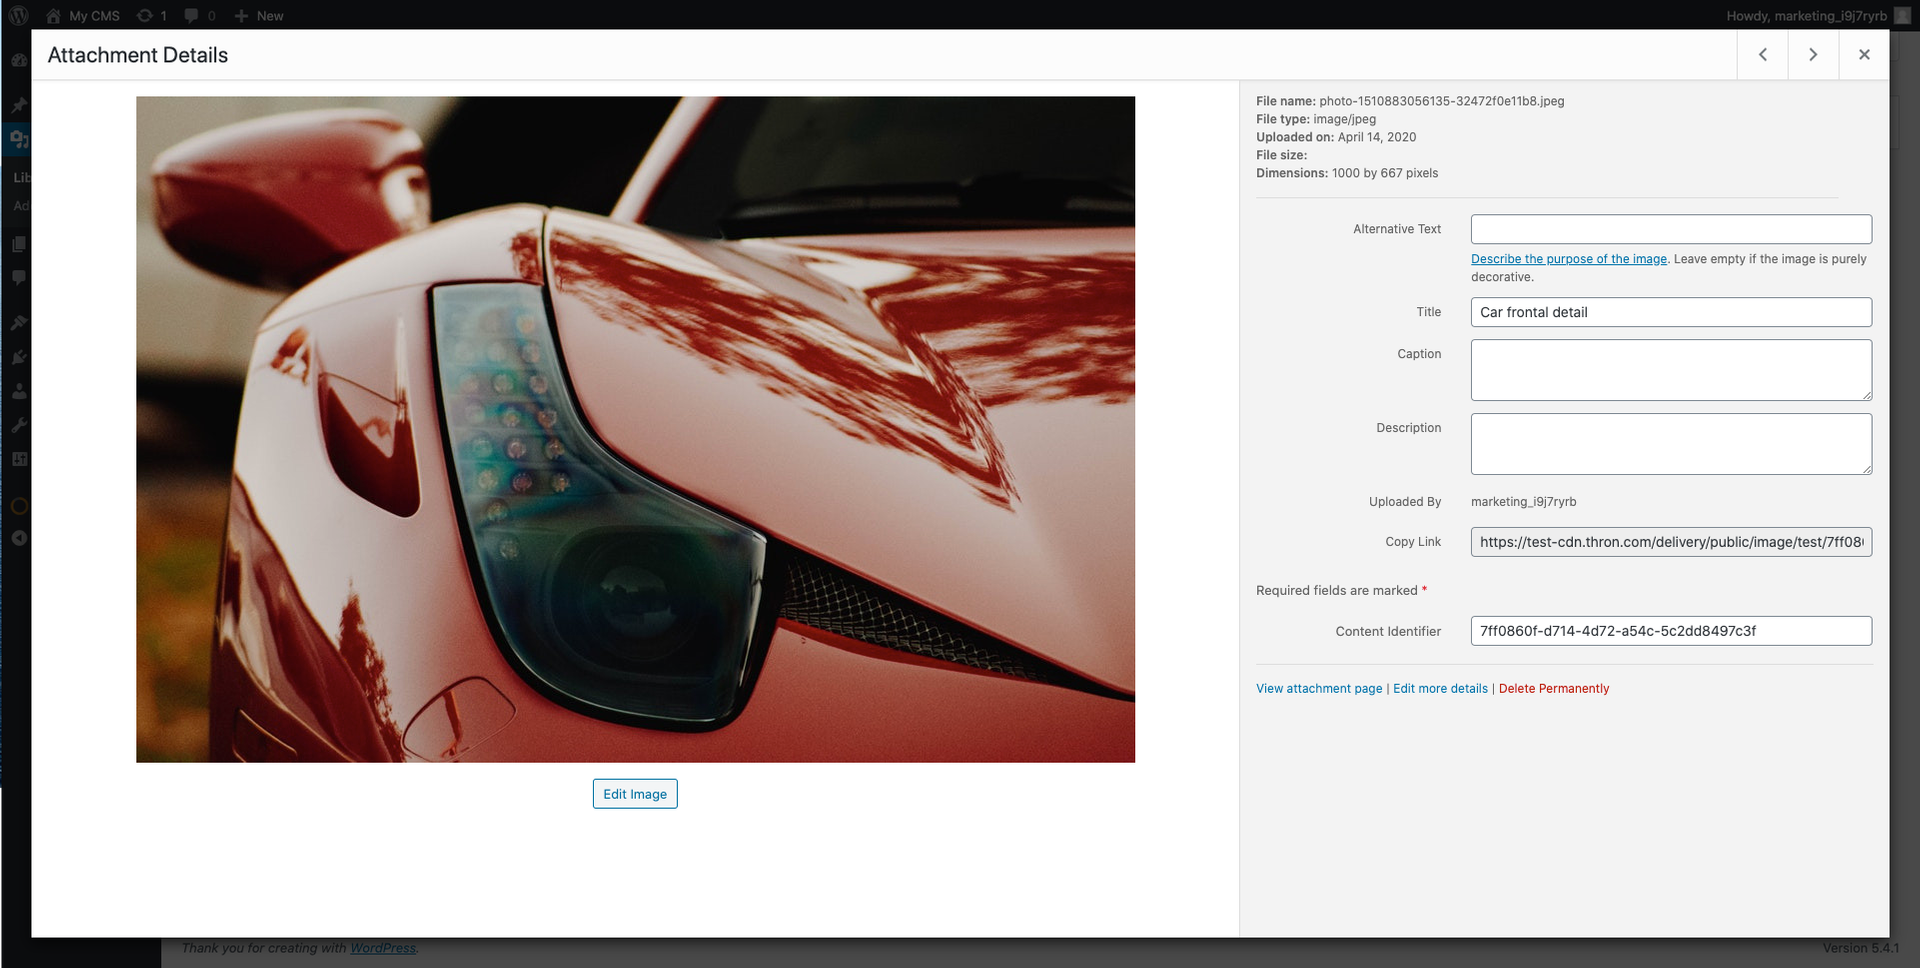Open the Tools wrench icon in sidebar
Image resolution: width=1920 pixels, height=968 pixels.
pos(18,425)
